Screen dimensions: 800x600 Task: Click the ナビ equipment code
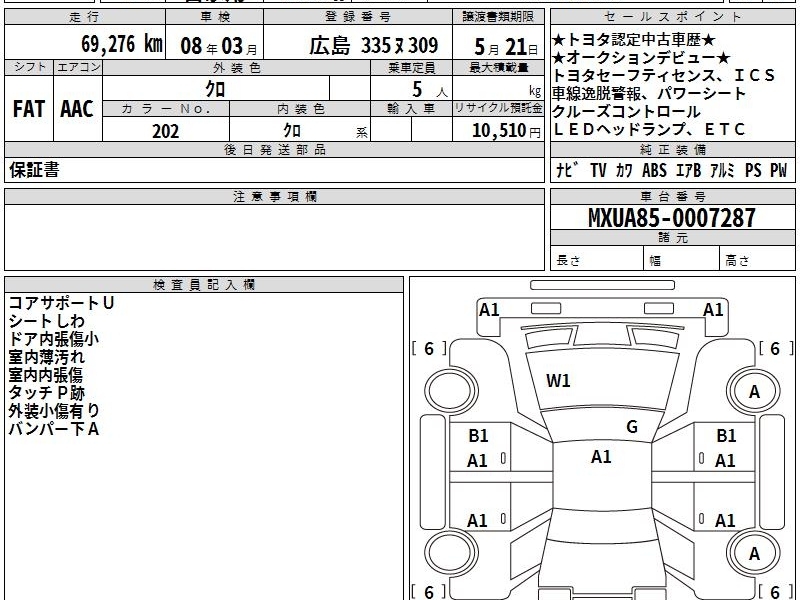pos(567,170)
